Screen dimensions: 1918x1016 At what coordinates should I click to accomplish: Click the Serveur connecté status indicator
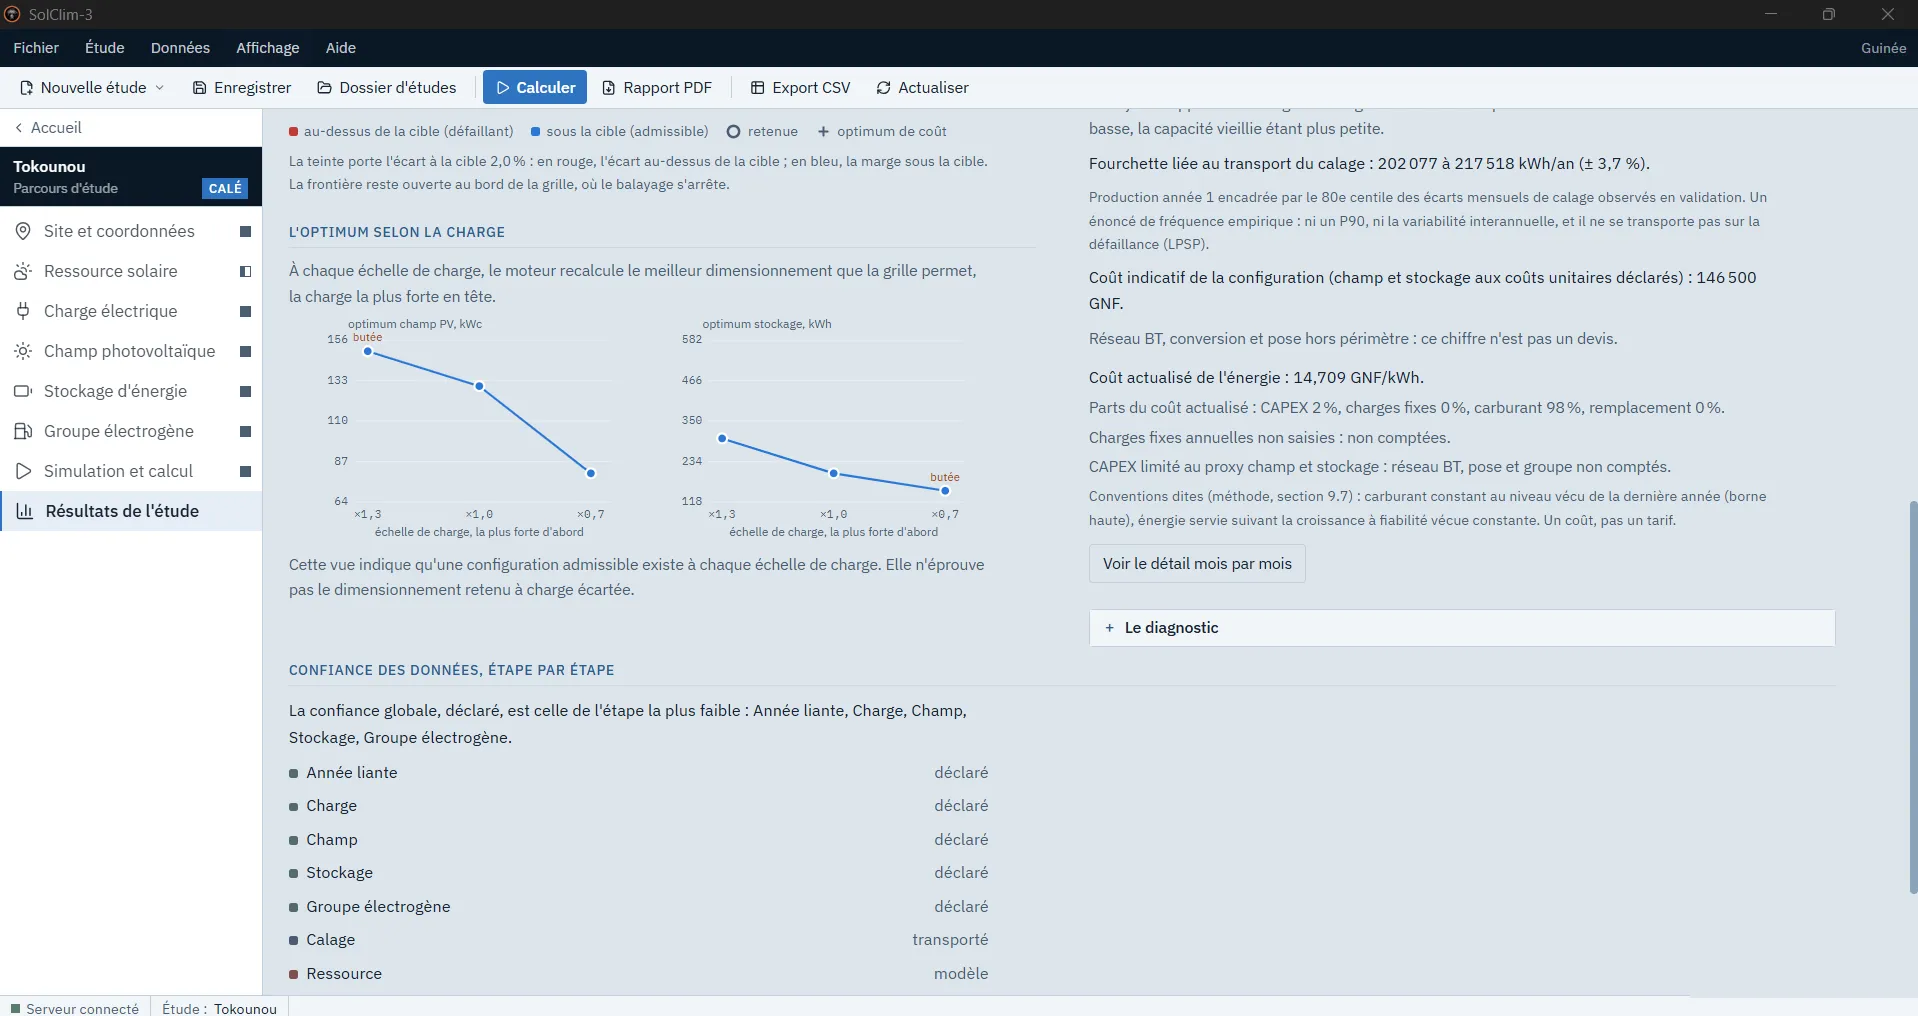(75, 1008)
